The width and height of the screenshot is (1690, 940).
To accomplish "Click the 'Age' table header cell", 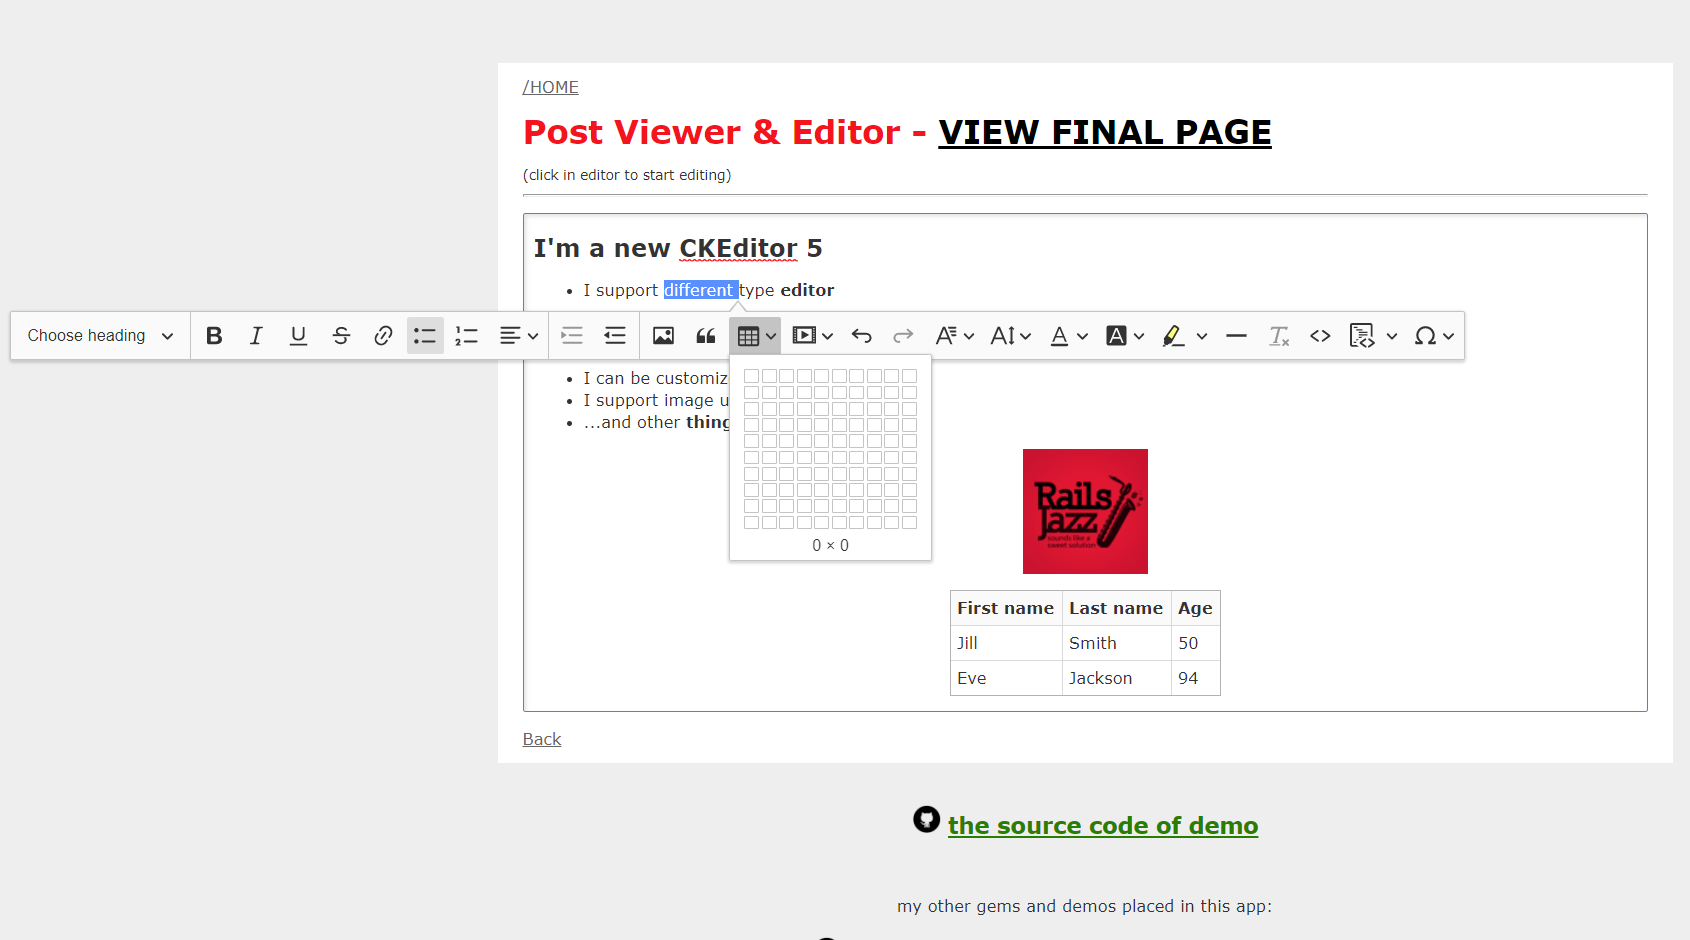I will 1195,608.
